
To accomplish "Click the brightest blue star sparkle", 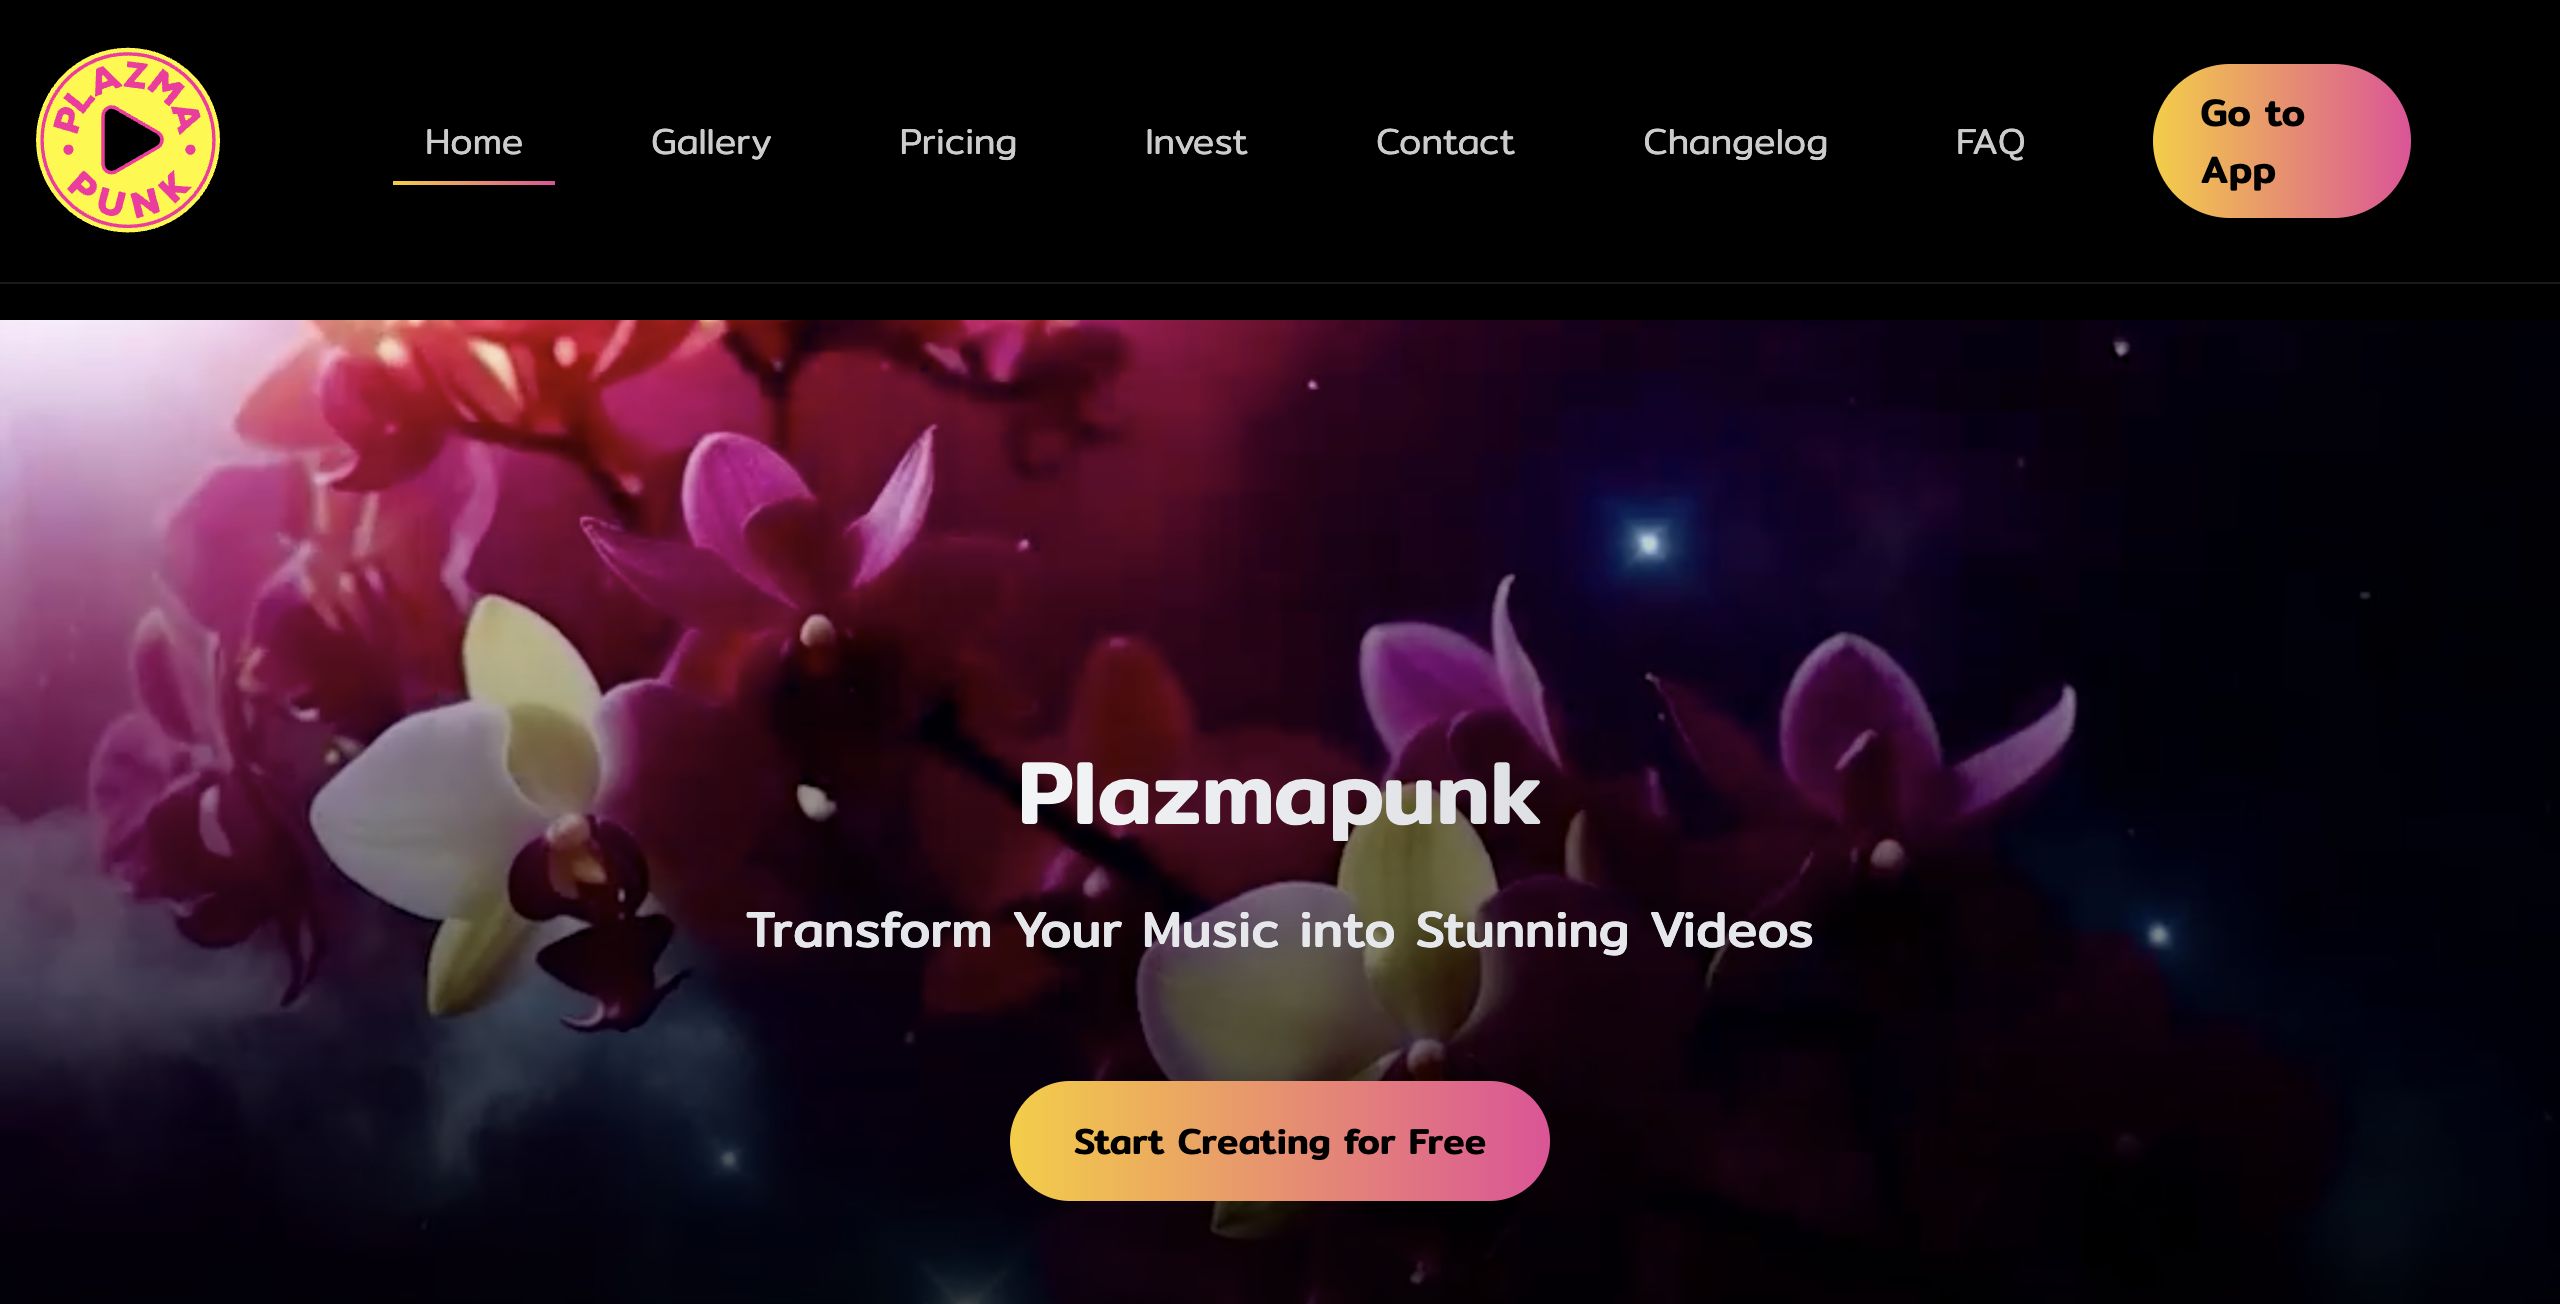I will [1648, 543].
